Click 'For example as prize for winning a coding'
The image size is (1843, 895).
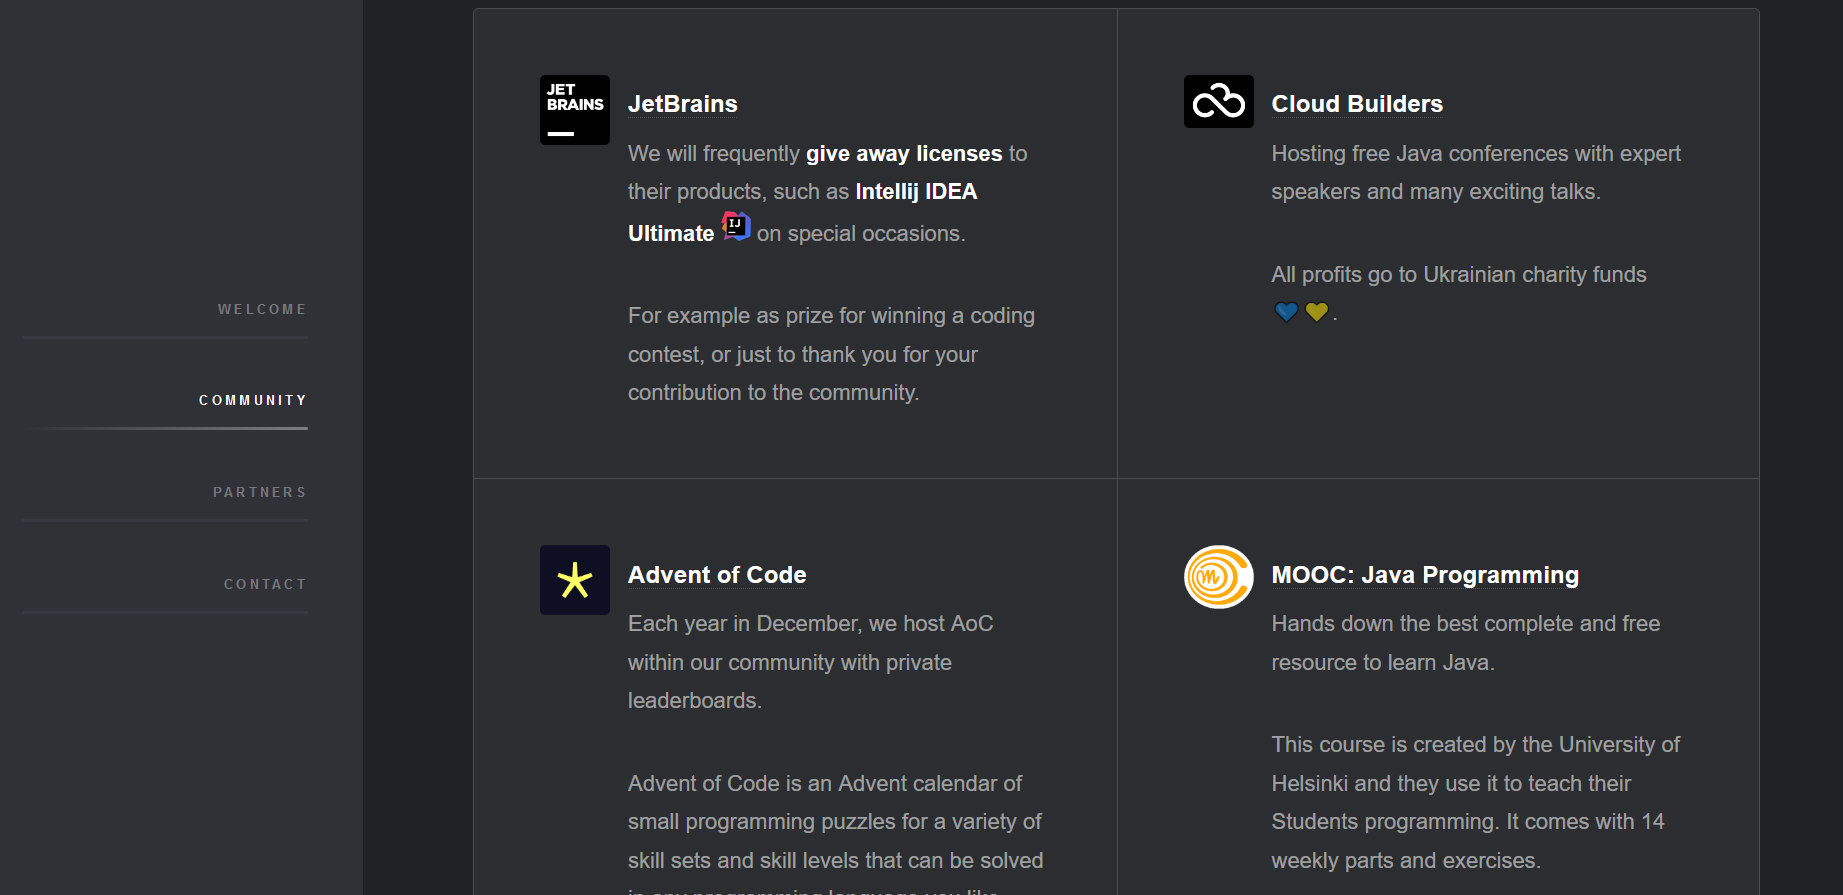831,315
